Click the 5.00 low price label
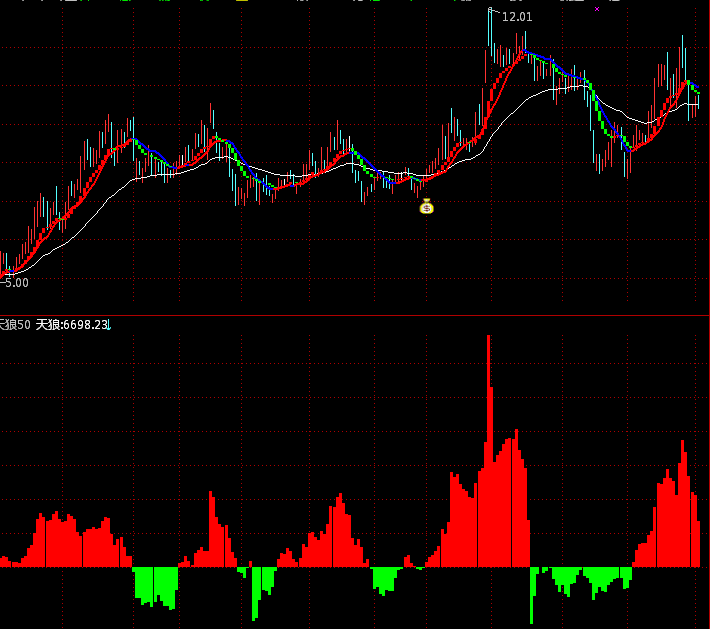 pos(16,283)
